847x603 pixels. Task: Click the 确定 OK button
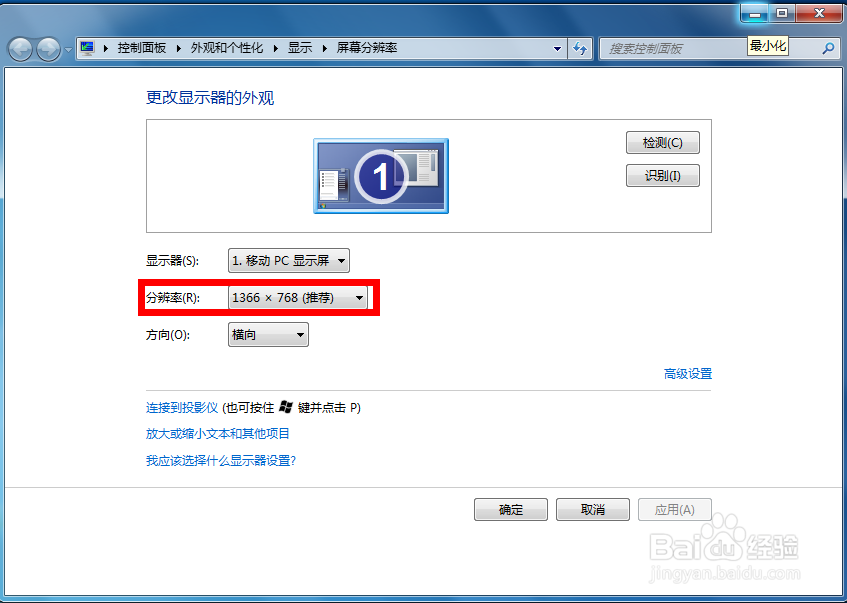point(511,510)
